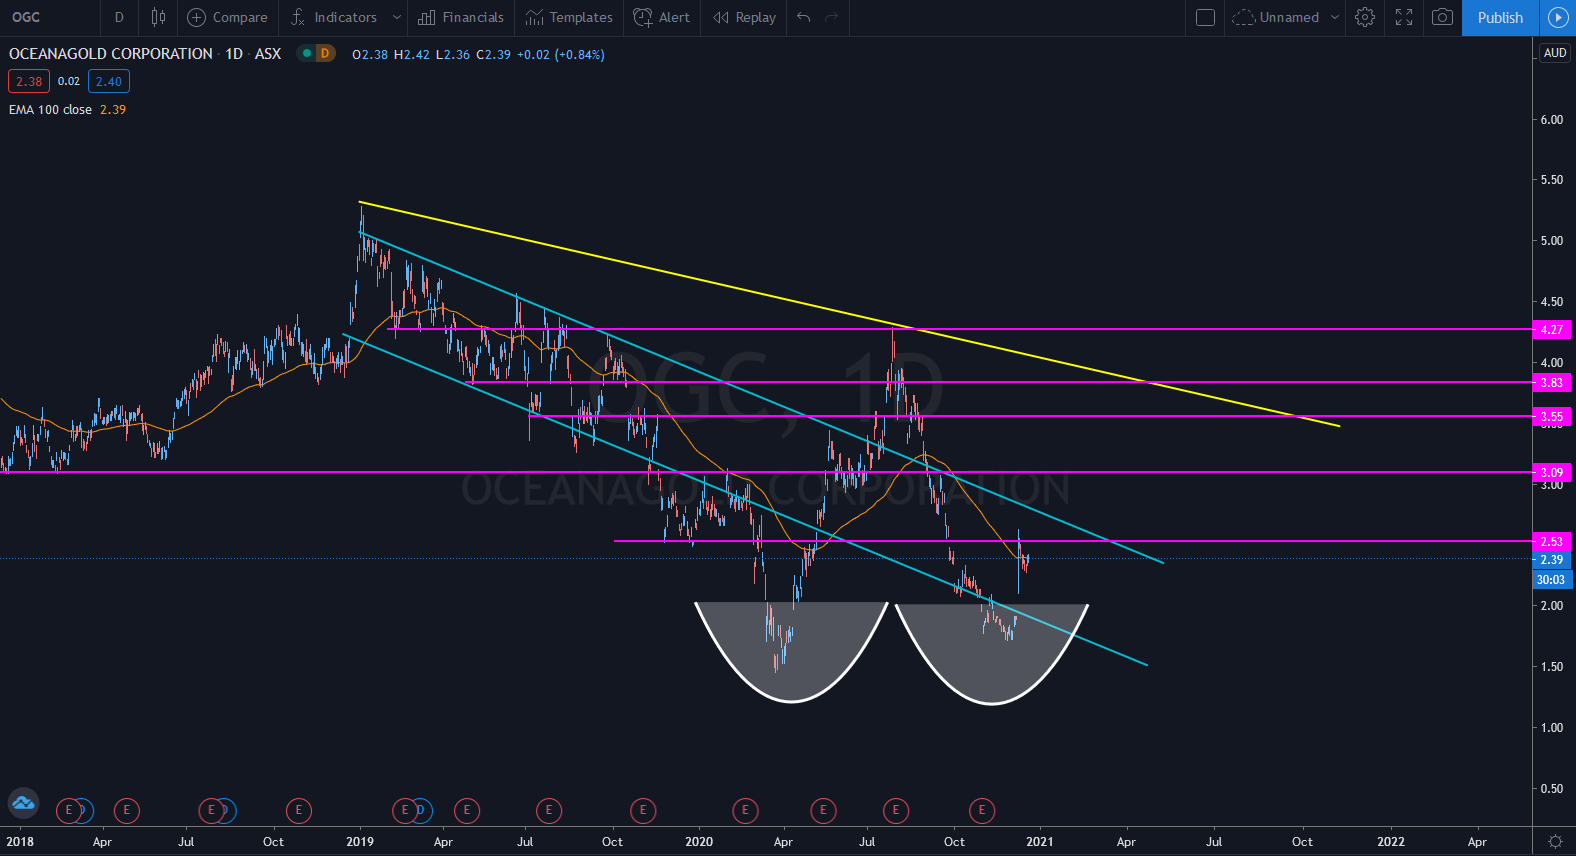Viewport: 1576px width, 856px height.
Task: Click the 2021 label on time axis
Action: click(x=1039, y=841)
